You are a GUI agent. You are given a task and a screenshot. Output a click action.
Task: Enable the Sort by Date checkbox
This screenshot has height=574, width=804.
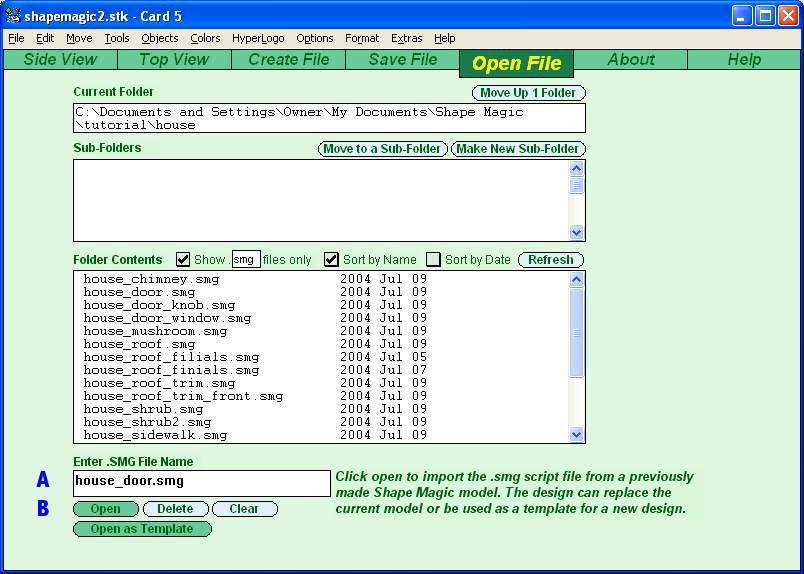point(434,259)
